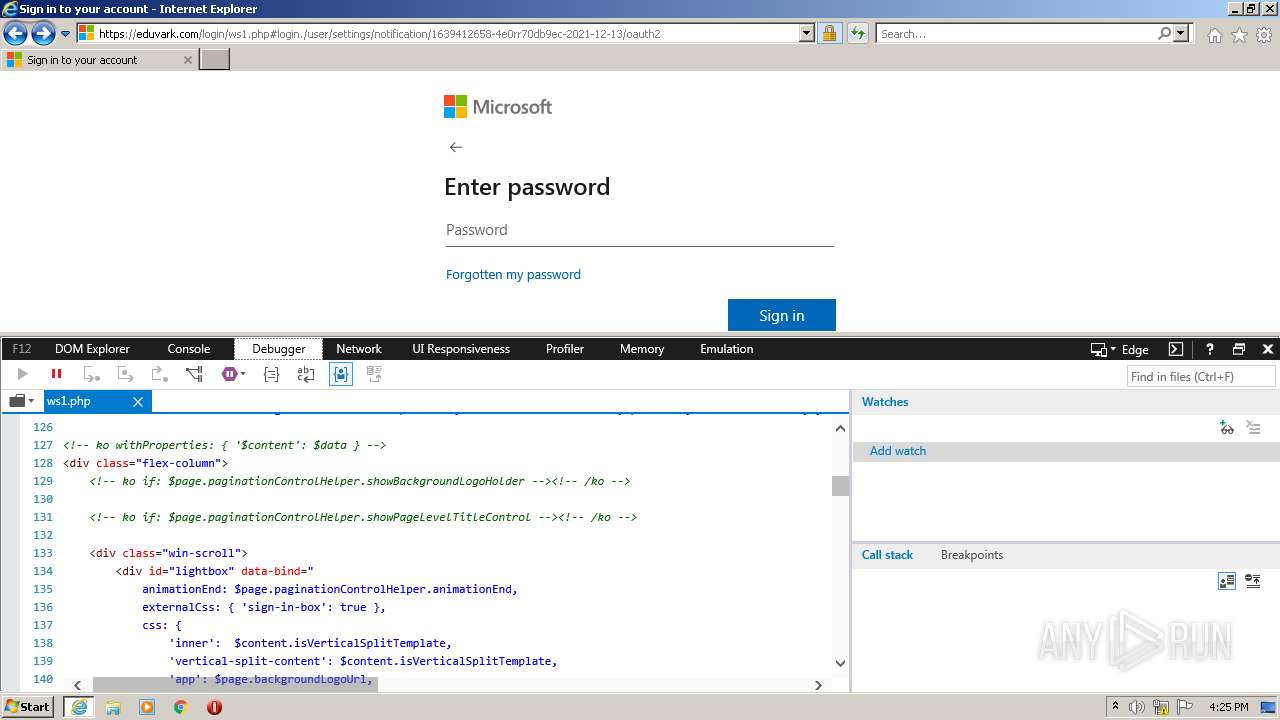Screen dimensions: 1280x720
Task: Click the Break on new worker icon
Action: point(194,374)
